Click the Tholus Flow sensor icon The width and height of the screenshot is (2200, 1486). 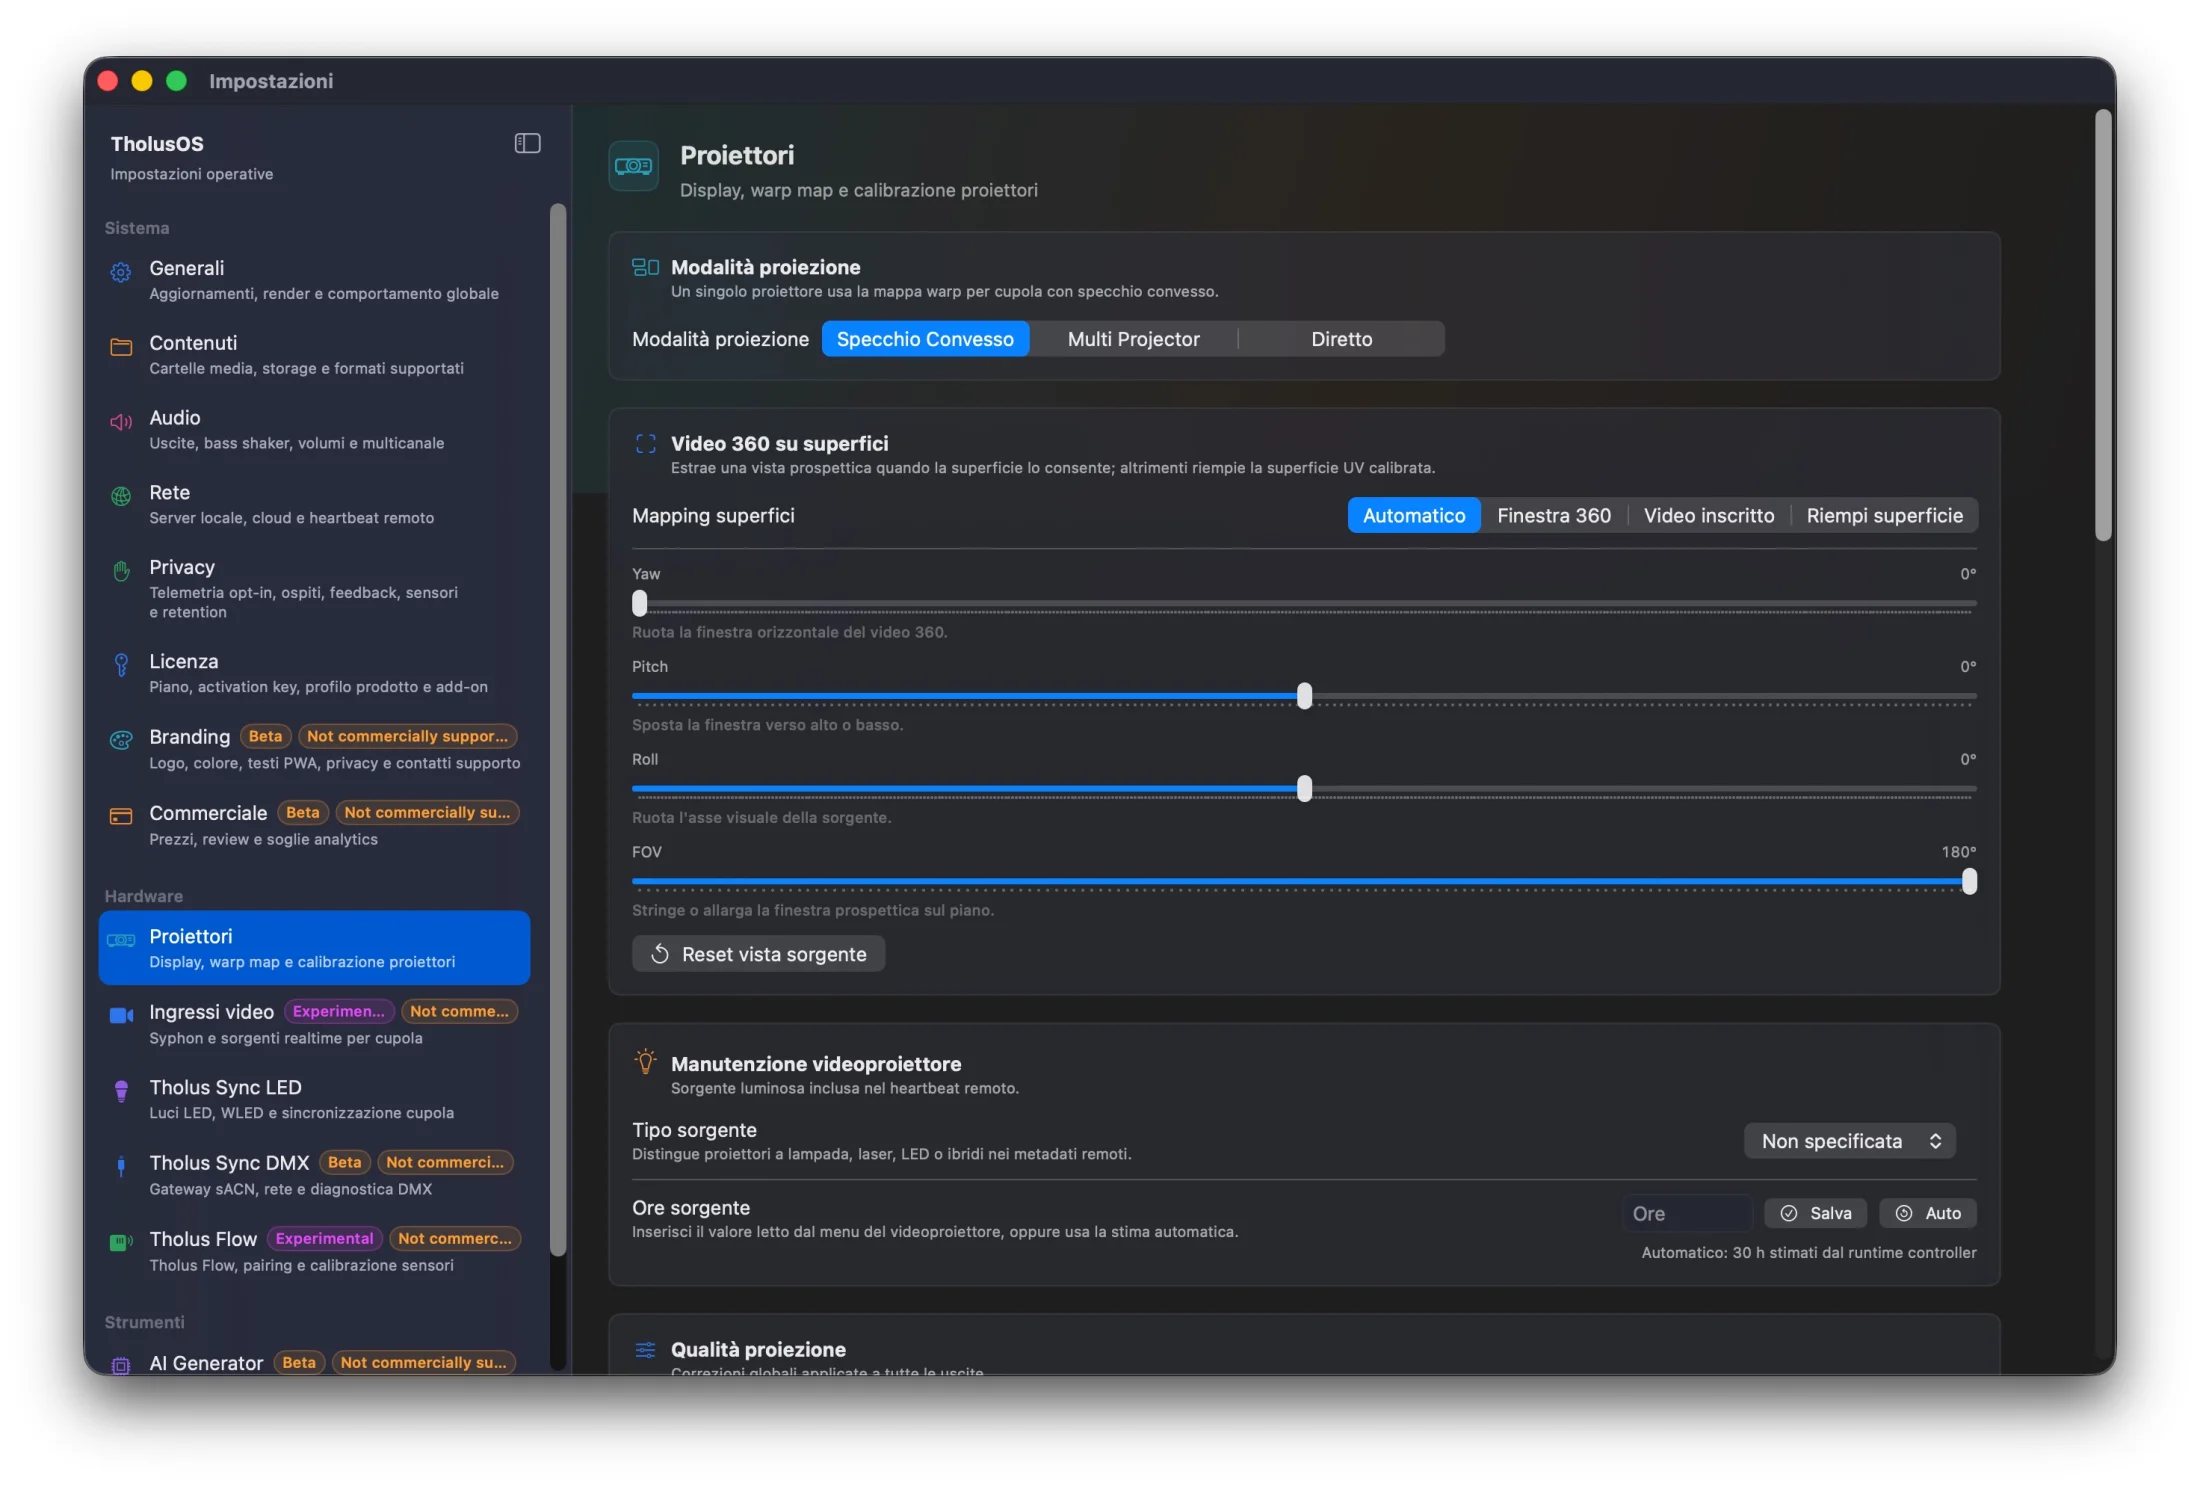point(121,1242)
